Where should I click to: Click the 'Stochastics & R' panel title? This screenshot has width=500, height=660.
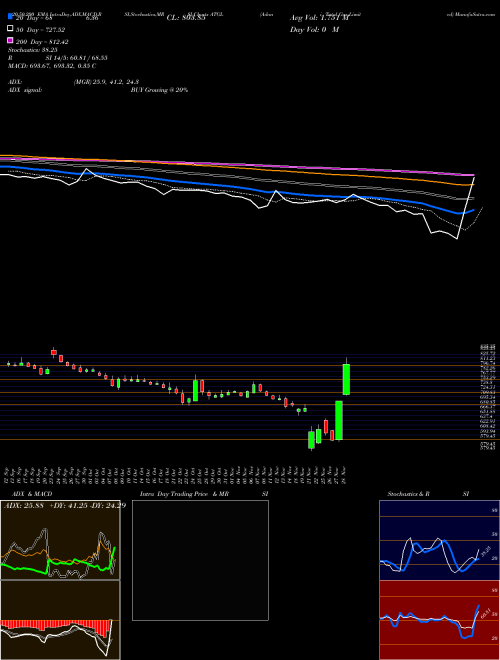tap(409, 494)
